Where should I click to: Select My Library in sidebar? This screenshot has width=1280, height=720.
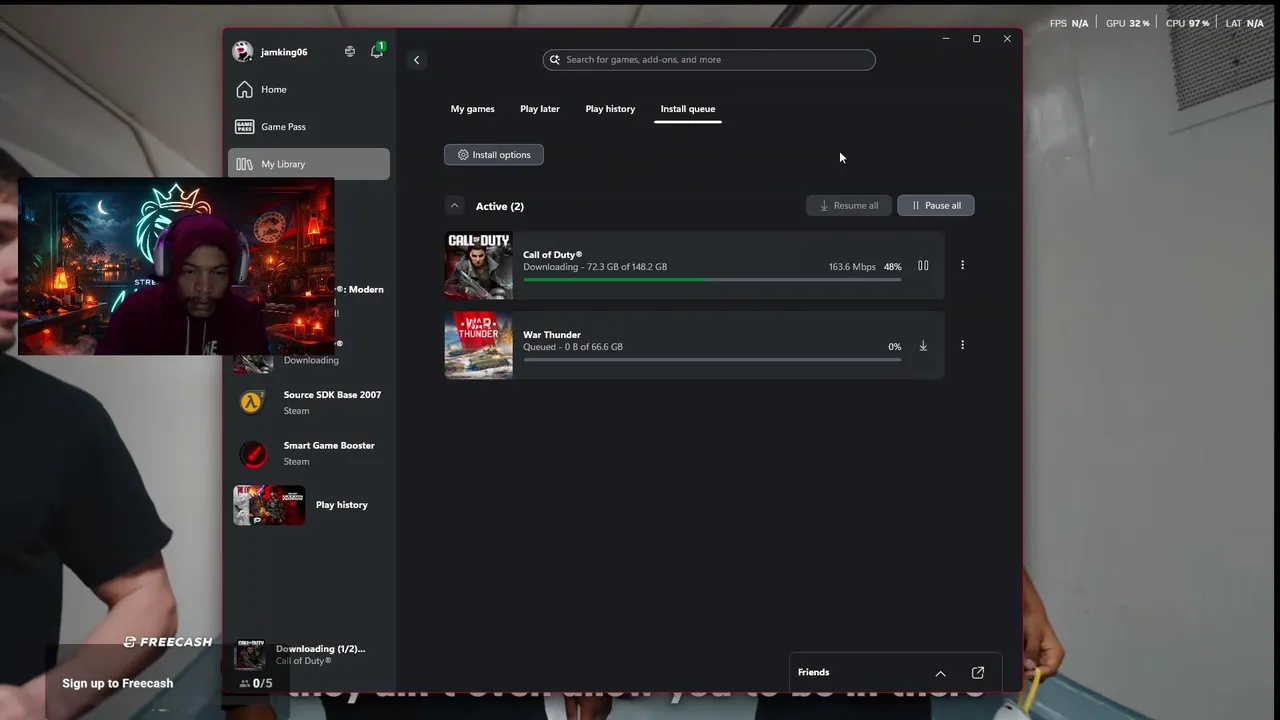click(x=309, y=164)
